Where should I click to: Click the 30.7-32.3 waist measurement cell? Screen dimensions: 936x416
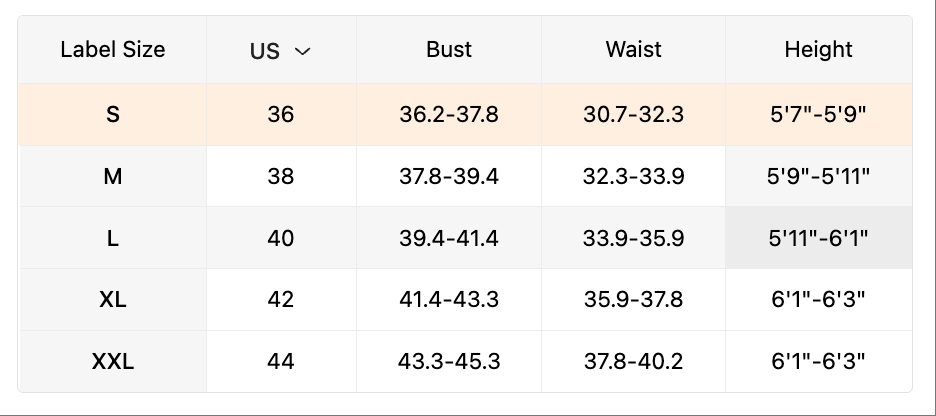click(633, 114)
